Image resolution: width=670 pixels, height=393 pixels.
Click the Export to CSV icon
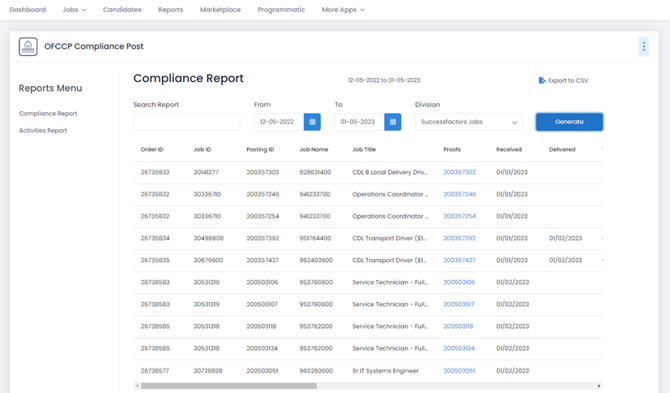point(542,80)
